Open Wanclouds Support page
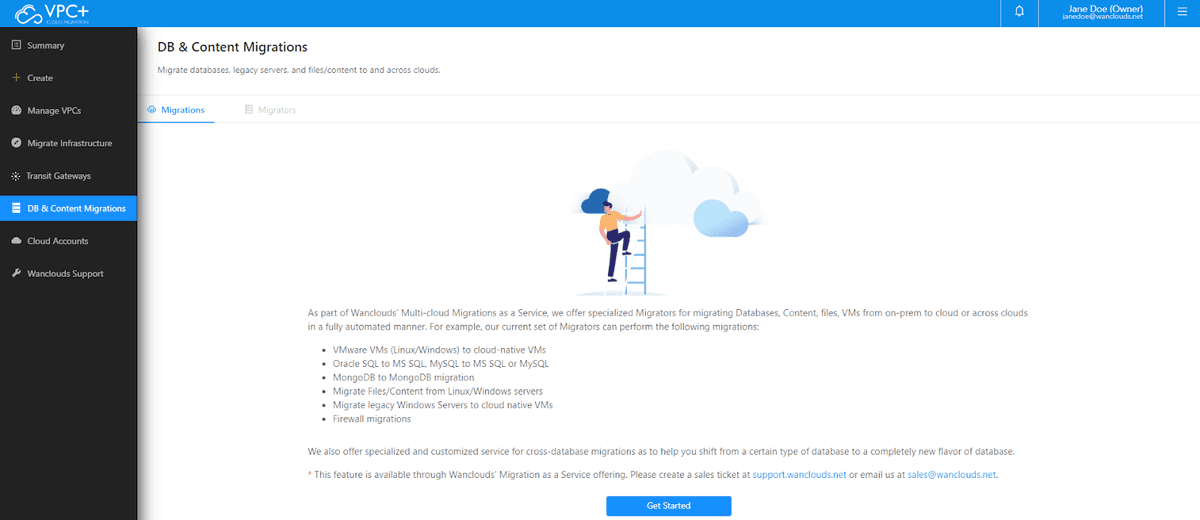The image size is (1200, 520). click(68, 273)
